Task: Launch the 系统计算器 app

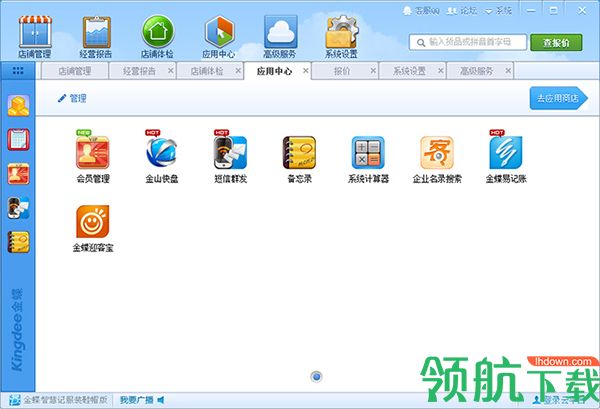Action: coord(368,159)
